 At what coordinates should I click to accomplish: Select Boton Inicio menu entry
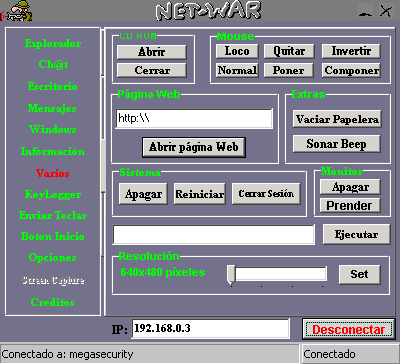[53, 236]
